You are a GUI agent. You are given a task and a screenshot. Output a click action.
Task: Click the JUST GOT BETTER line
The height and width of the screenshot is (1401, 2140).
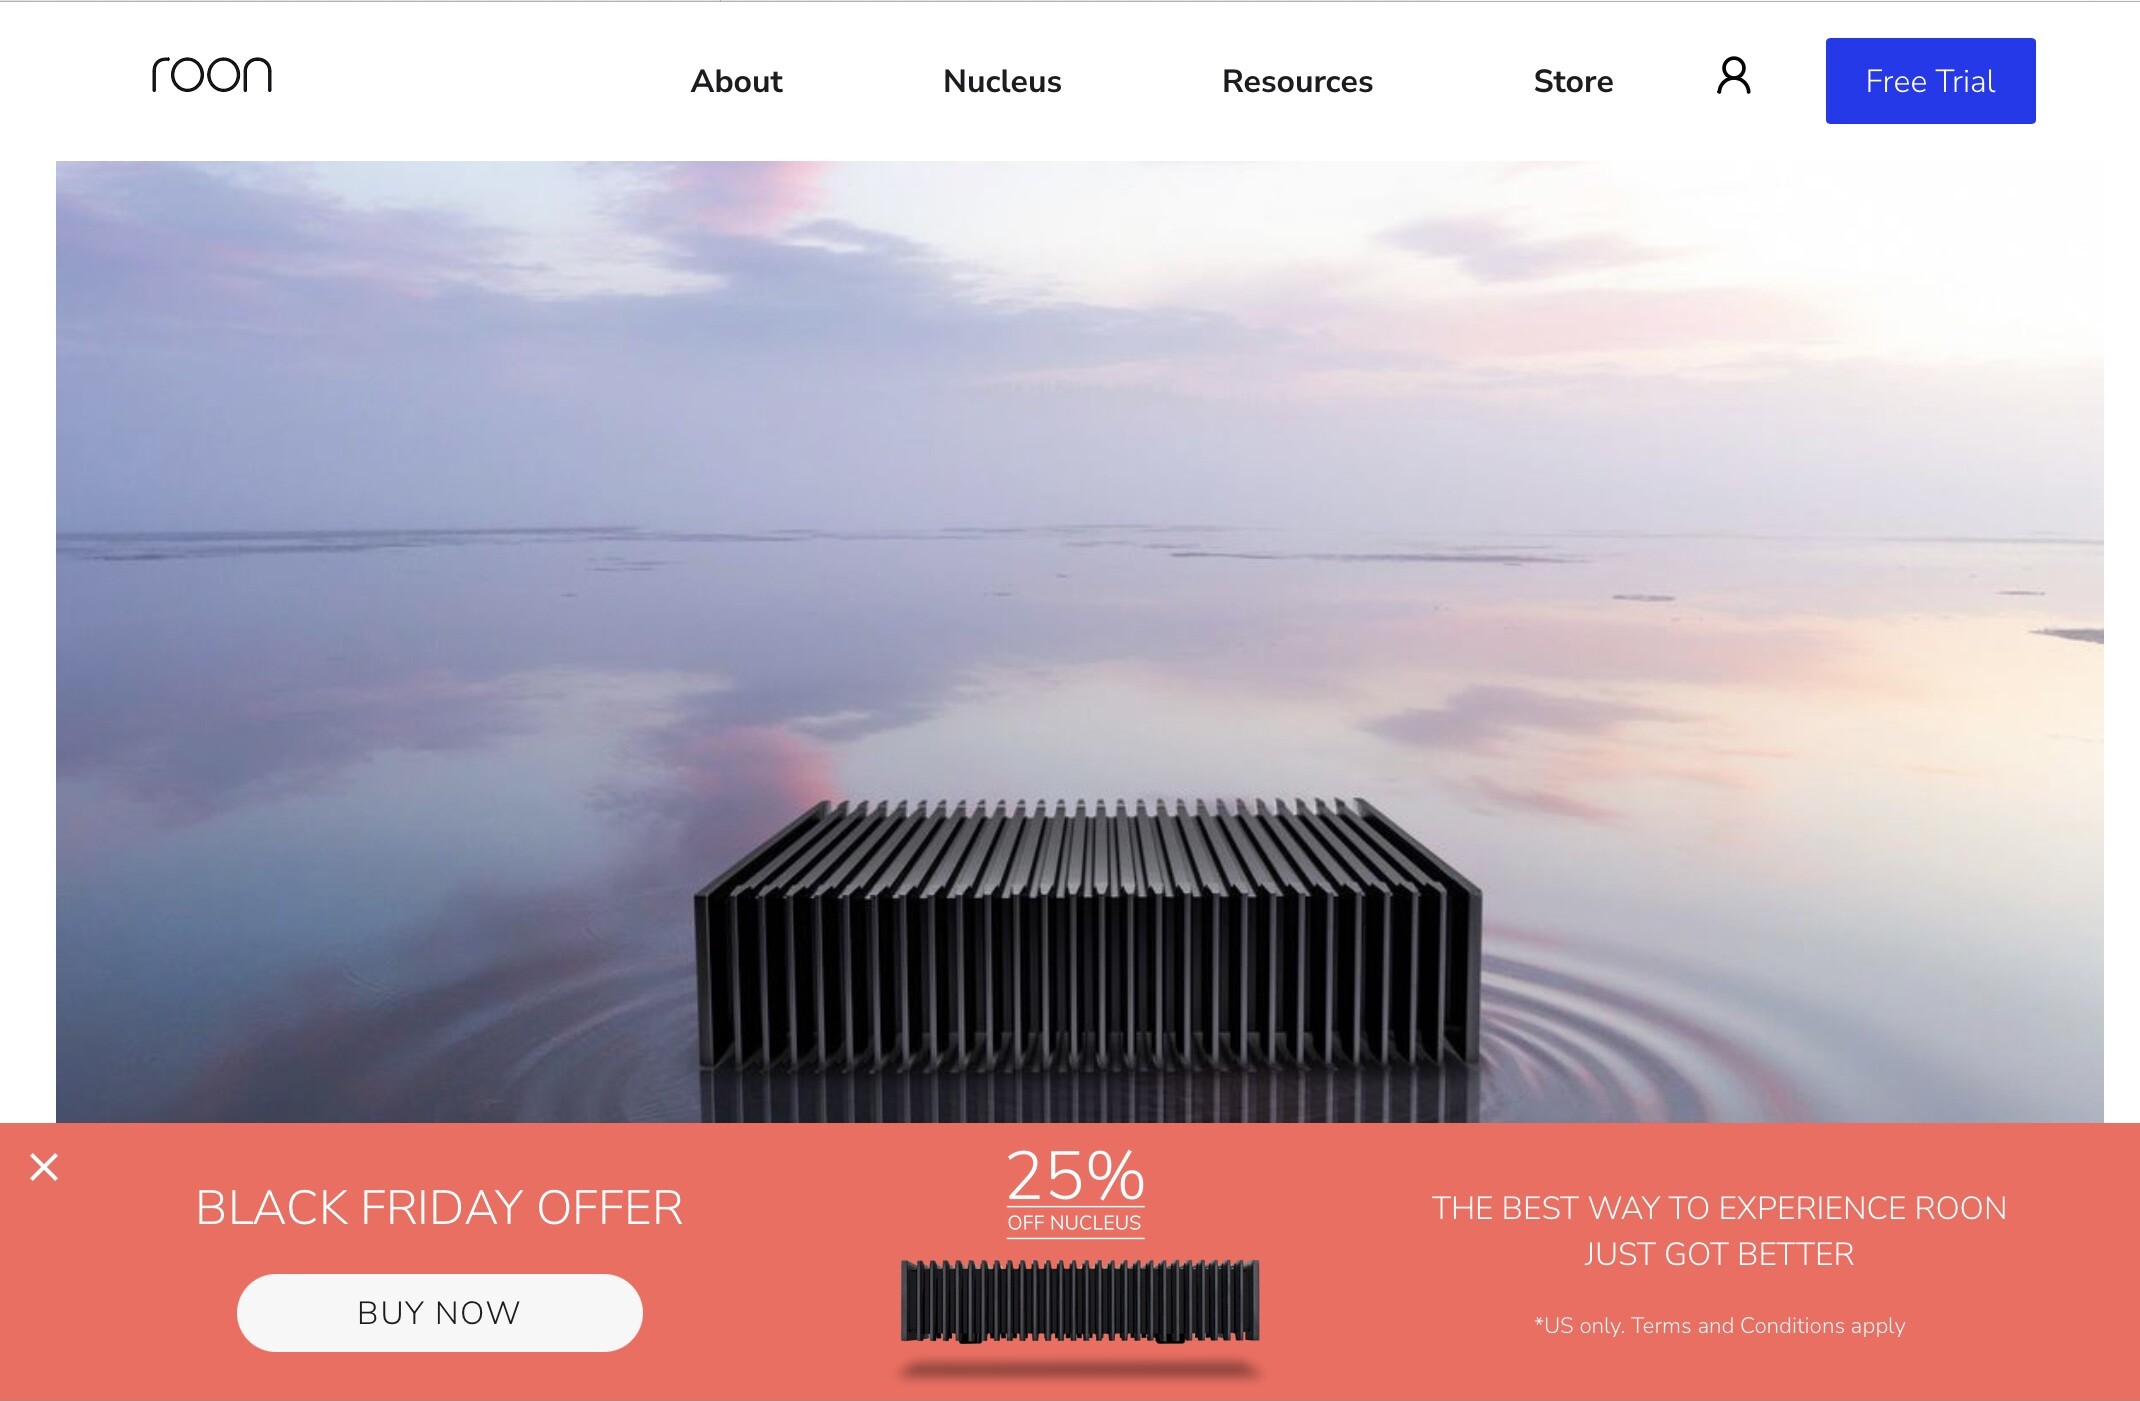(x=1718, y=1254)
